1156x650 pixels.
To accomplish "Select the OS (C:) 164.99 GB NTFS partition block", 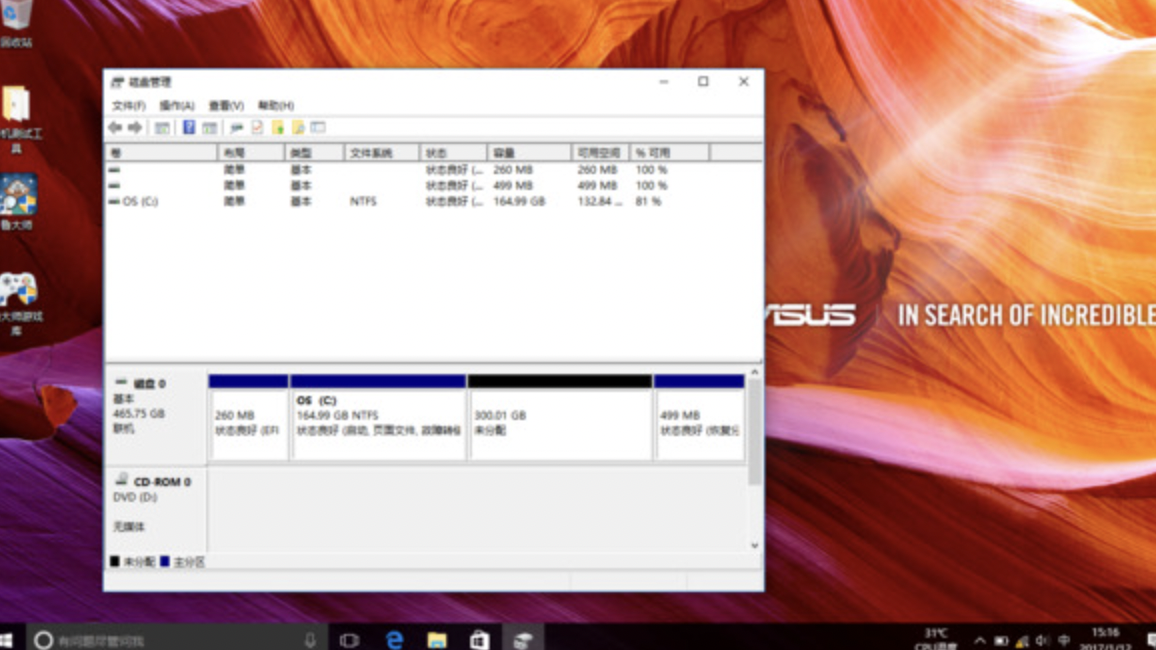I will [378, 418].
